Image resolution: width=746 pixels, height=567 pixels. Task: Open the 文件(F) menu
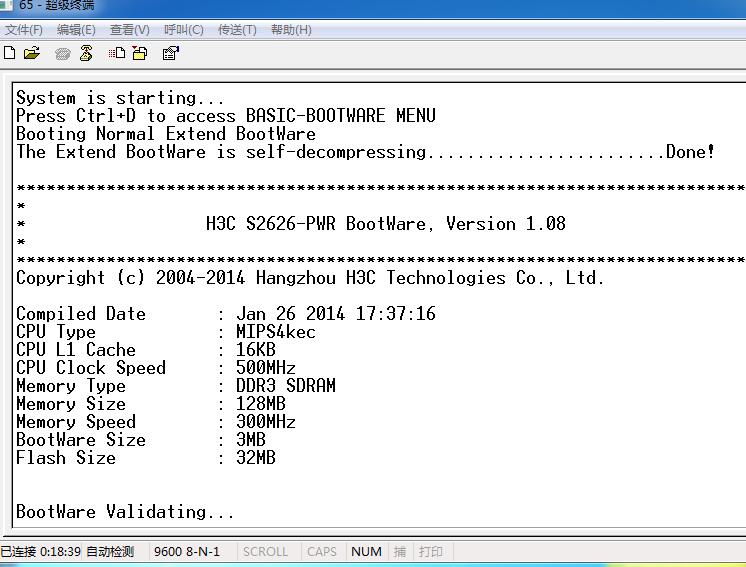[24, 30]
